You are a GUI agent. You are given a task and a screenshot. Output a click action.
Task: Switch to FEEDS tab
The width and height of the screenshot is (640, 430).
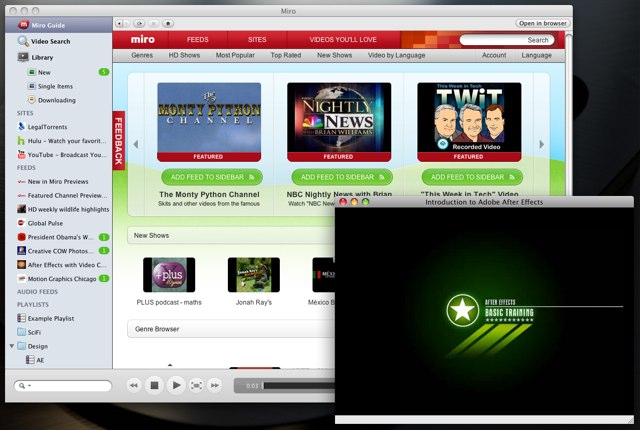[x=198, y=40]
